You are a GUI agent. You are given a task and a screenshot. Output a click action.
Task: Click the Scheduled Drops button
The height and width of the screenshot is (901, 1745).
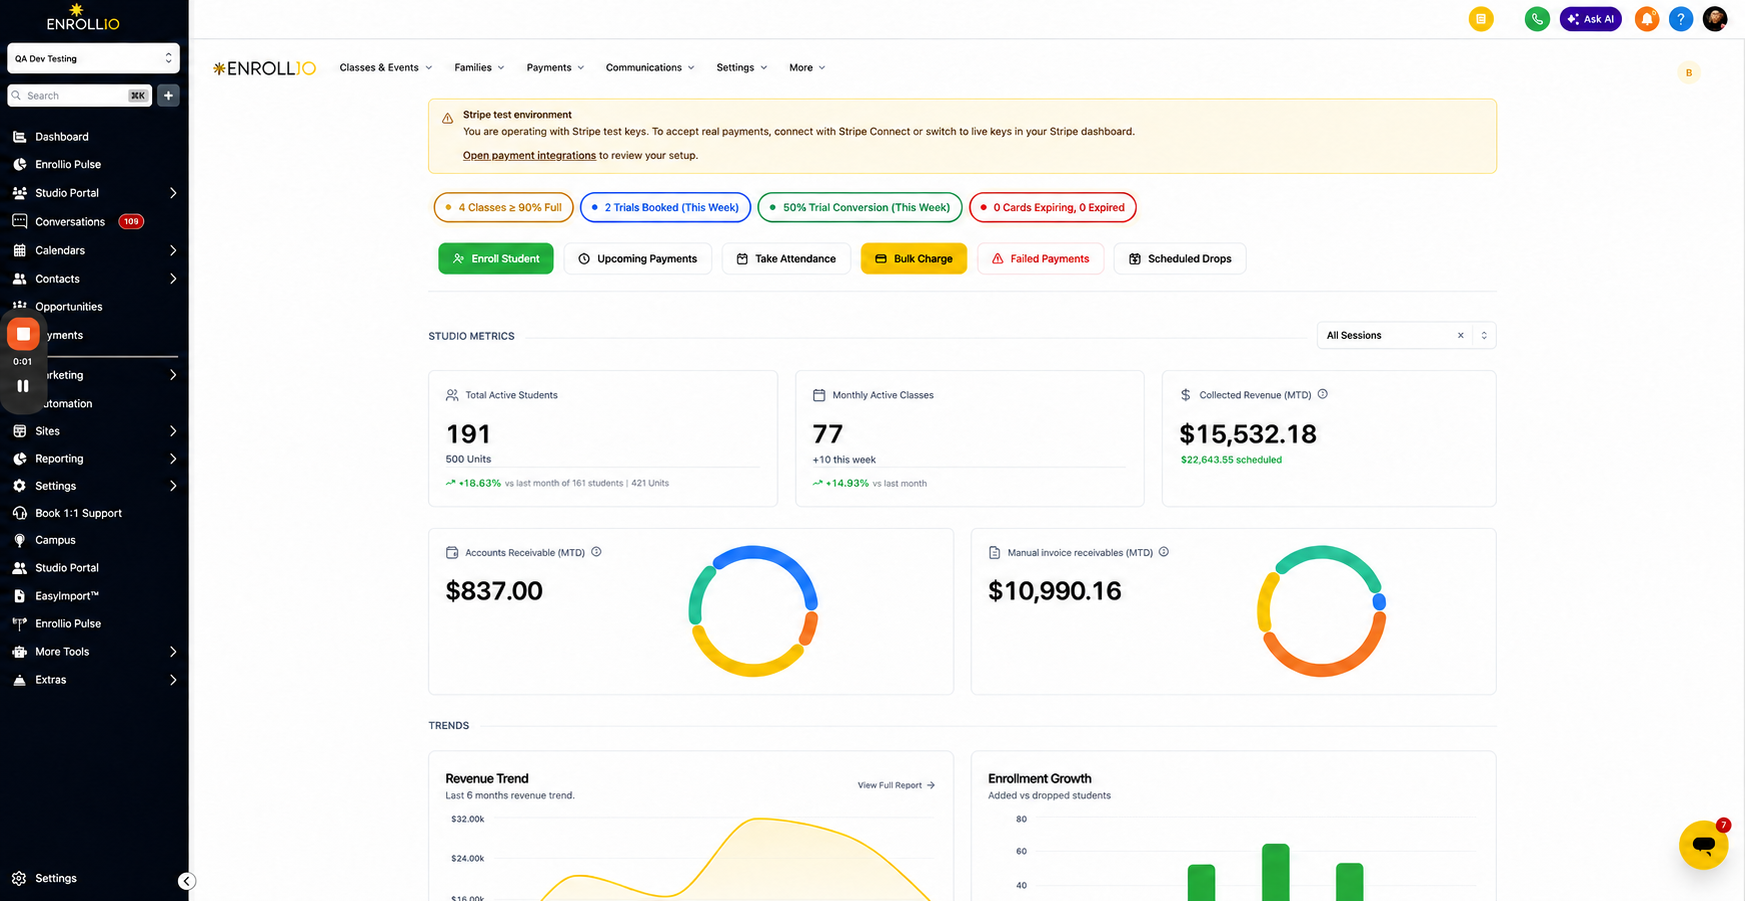point(1180,259)
